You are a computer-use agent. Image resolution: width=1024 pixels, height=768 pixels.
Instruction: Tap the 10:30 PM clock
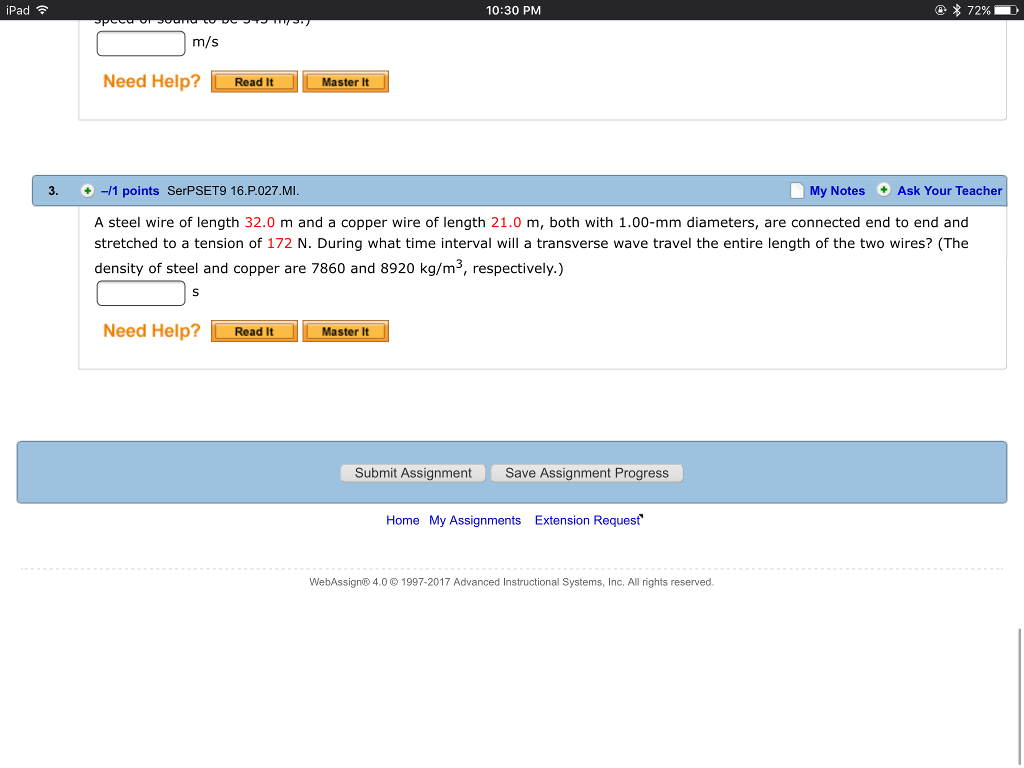[x=513, y=10]
